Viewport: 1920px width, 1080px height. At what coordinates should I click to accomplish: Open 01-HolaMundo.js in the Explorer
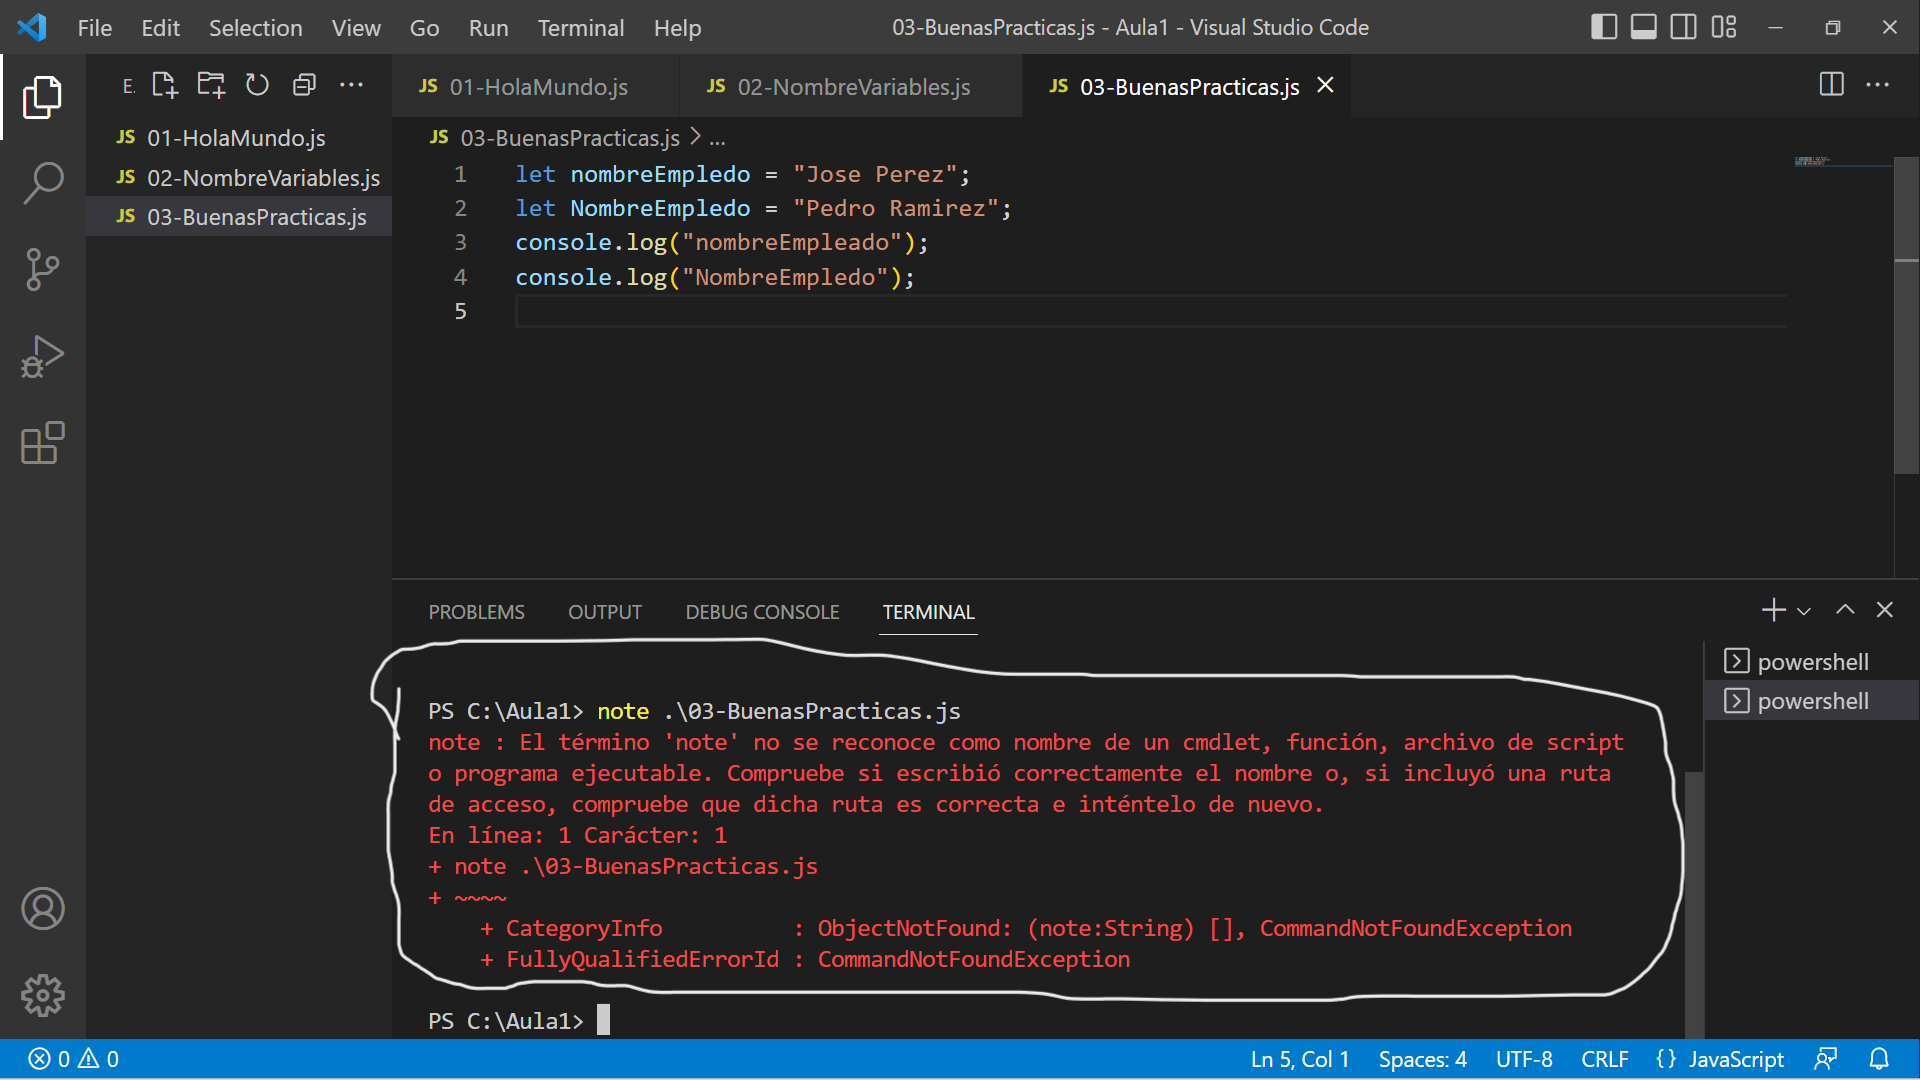click(x=238, y=138)
